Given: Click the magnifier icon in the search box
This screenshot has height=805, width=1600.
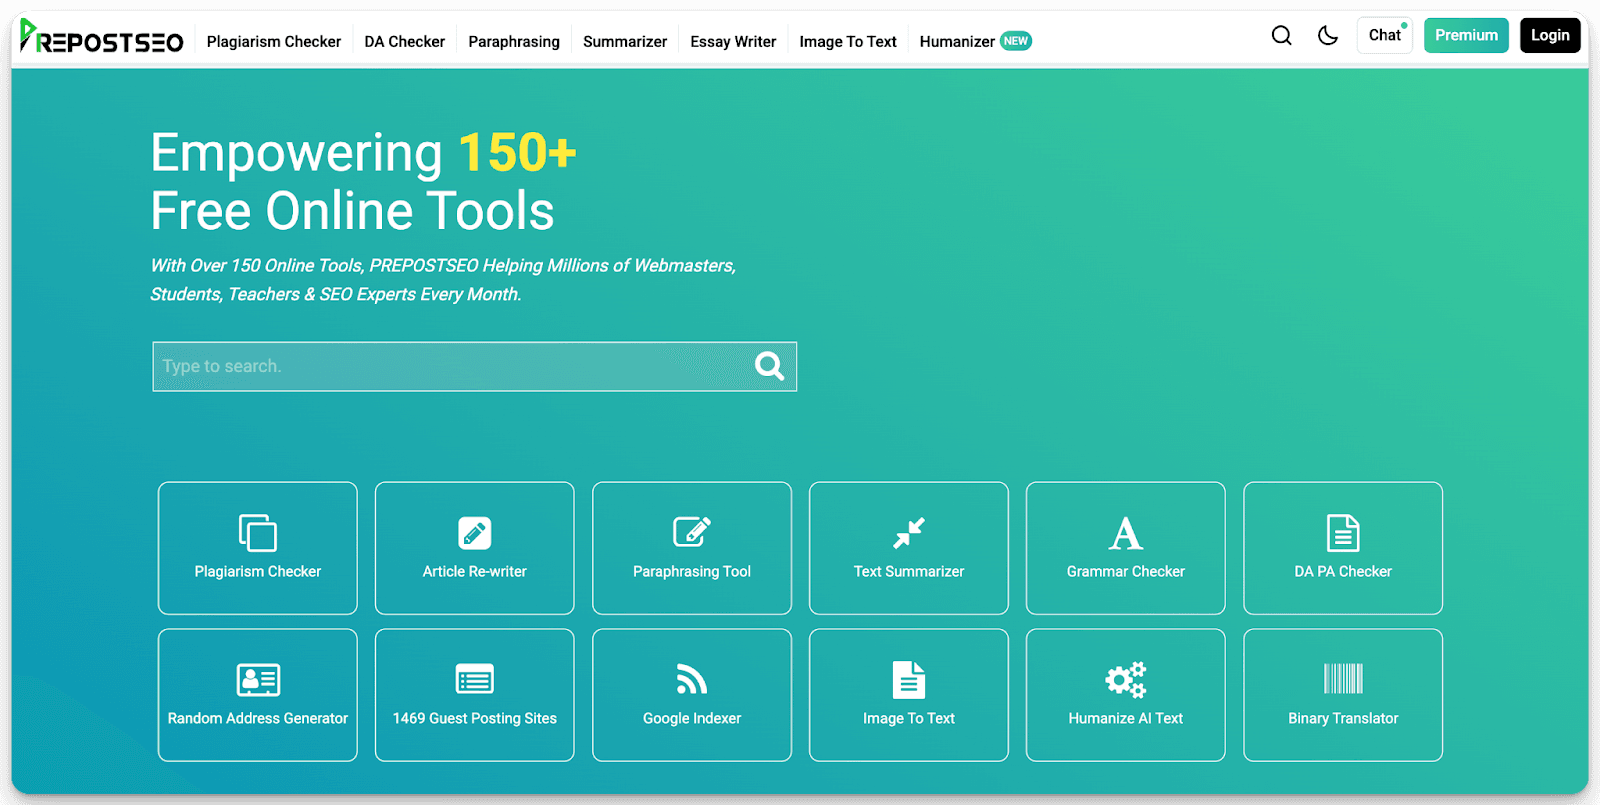Looking at the screenshot, I should coord(769,366).
